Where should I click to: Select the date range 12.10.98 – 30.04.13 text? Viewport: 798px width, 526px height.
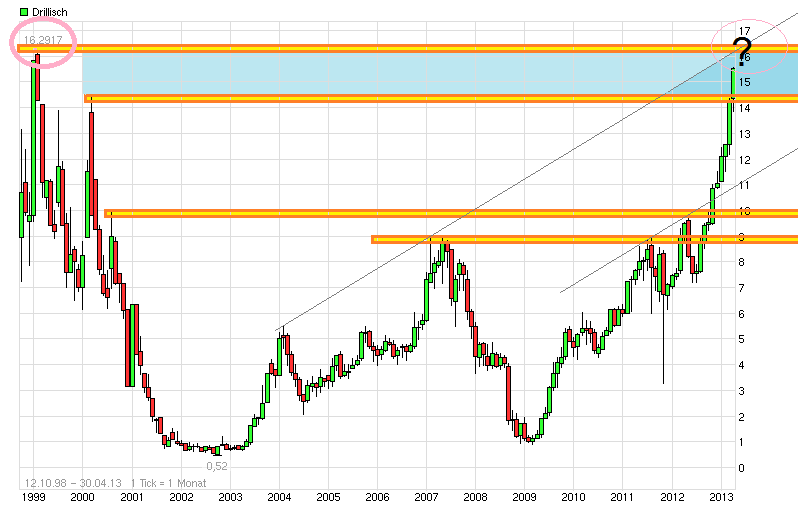point(73,483)
